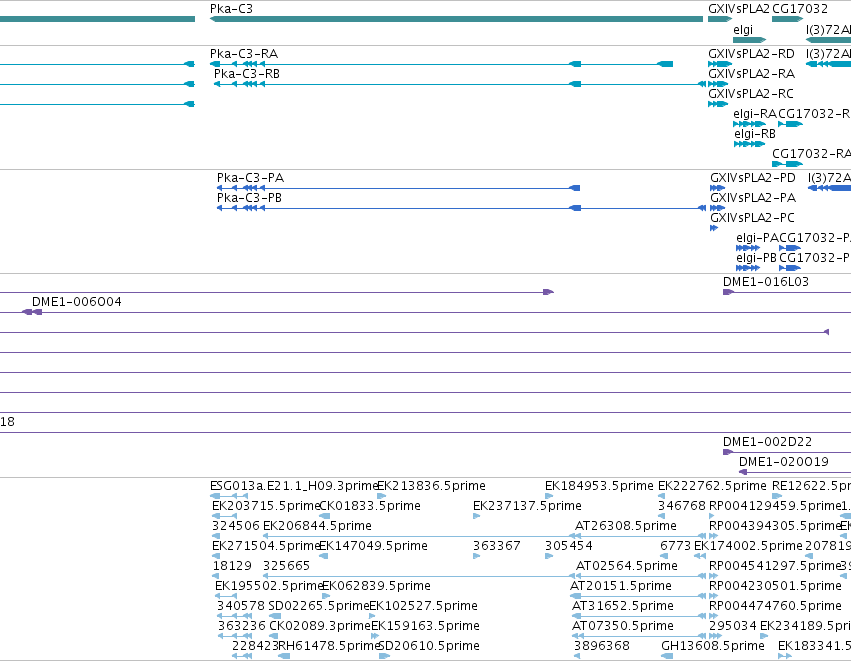Select EST AT26308.5prime

(626, 526)
